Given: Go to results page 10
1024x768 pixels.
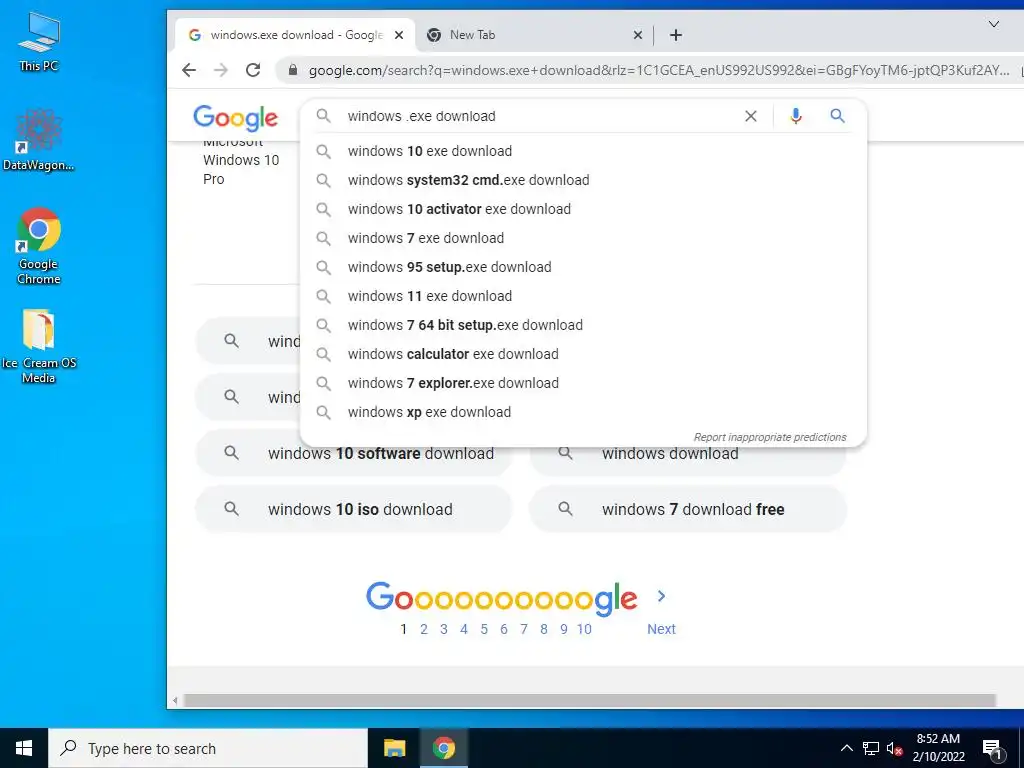Looking at the screenshot, I should pos(584,629).
